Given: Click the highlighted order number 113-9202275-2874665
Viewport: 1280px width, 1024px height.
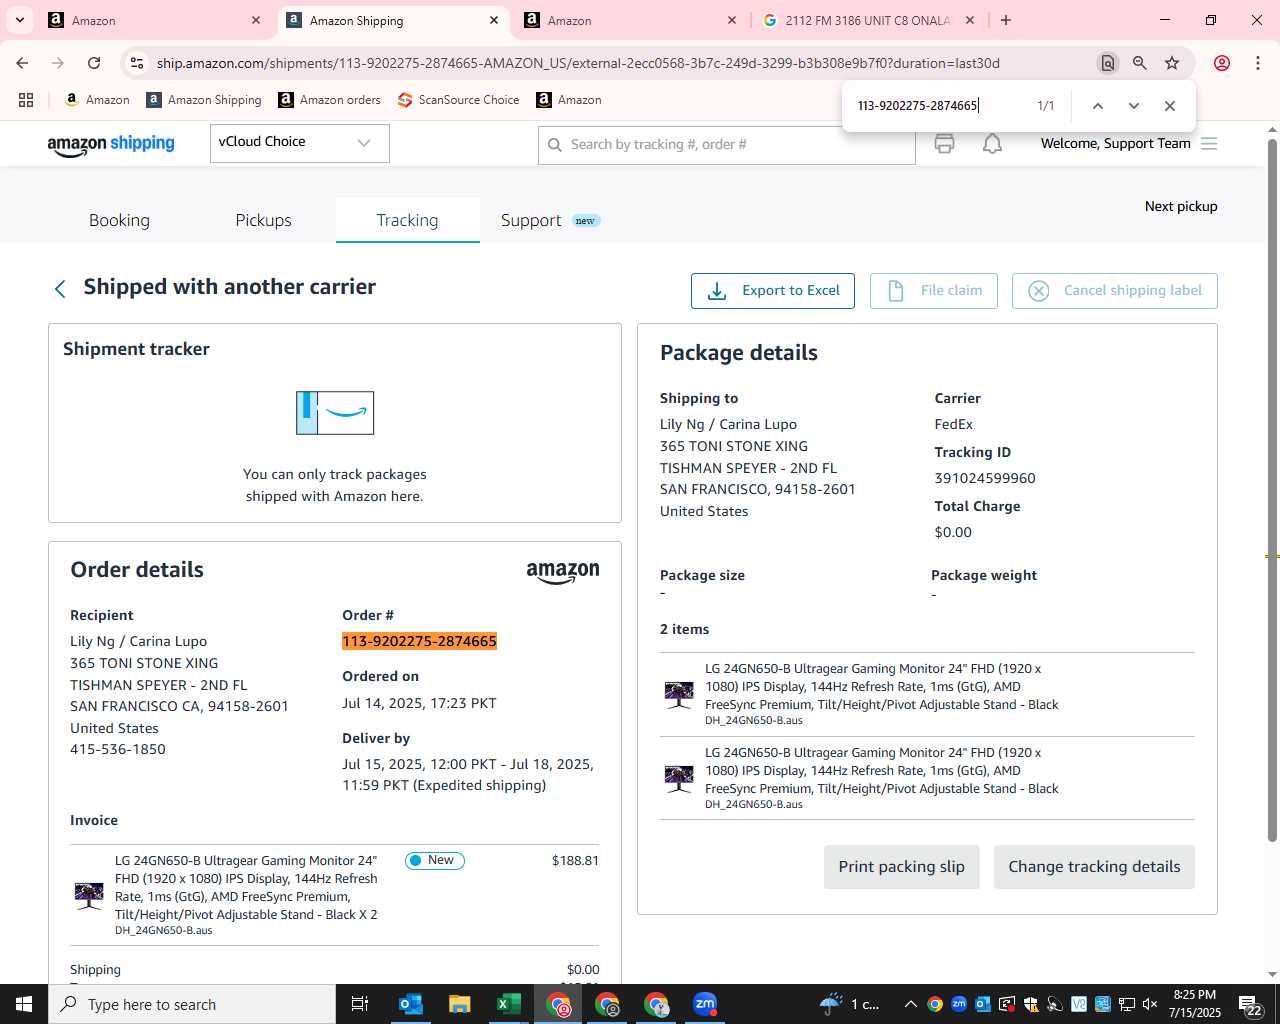Looking at the screenshot, I should (419, 641).
